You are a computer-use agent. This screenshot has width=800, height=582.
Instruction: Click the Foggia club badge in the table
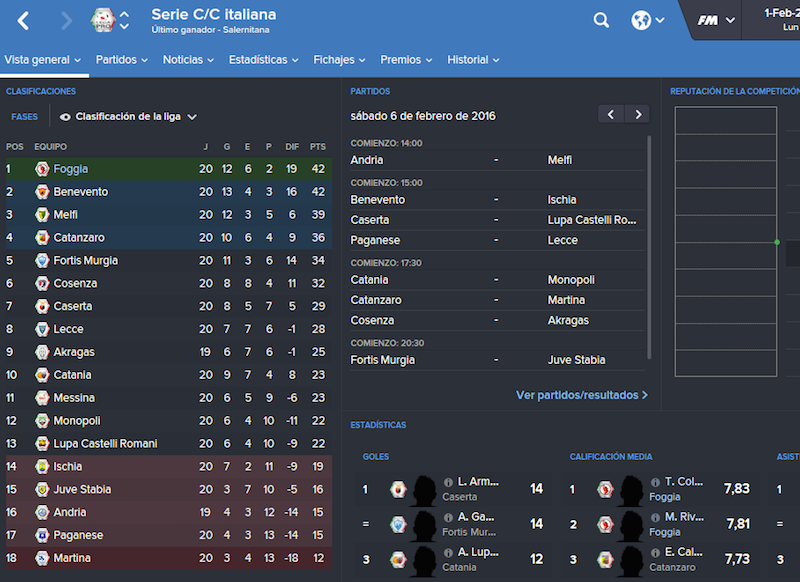coord(42,169)
